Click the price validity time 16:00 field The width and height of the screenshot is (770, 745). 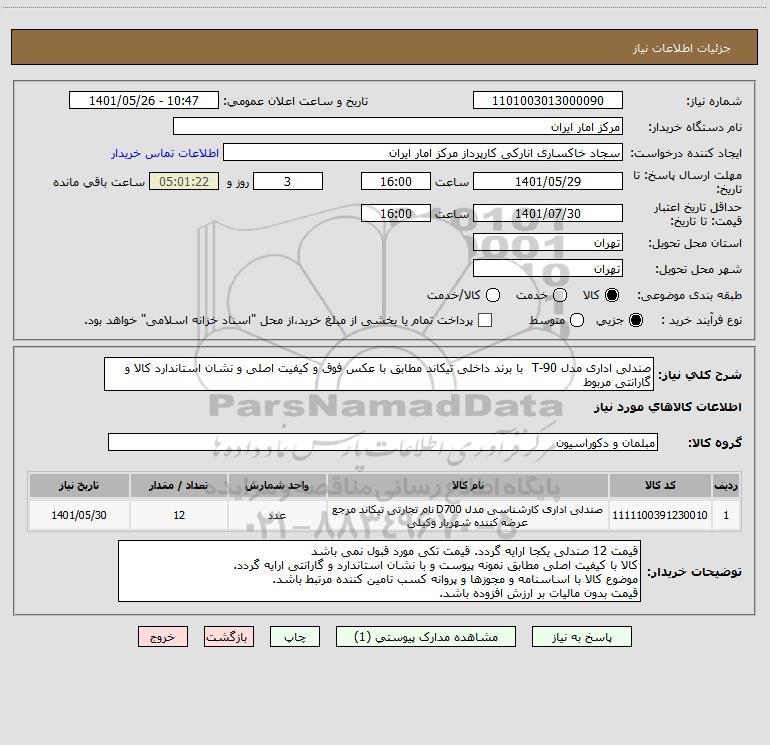(x=396, y=214)
